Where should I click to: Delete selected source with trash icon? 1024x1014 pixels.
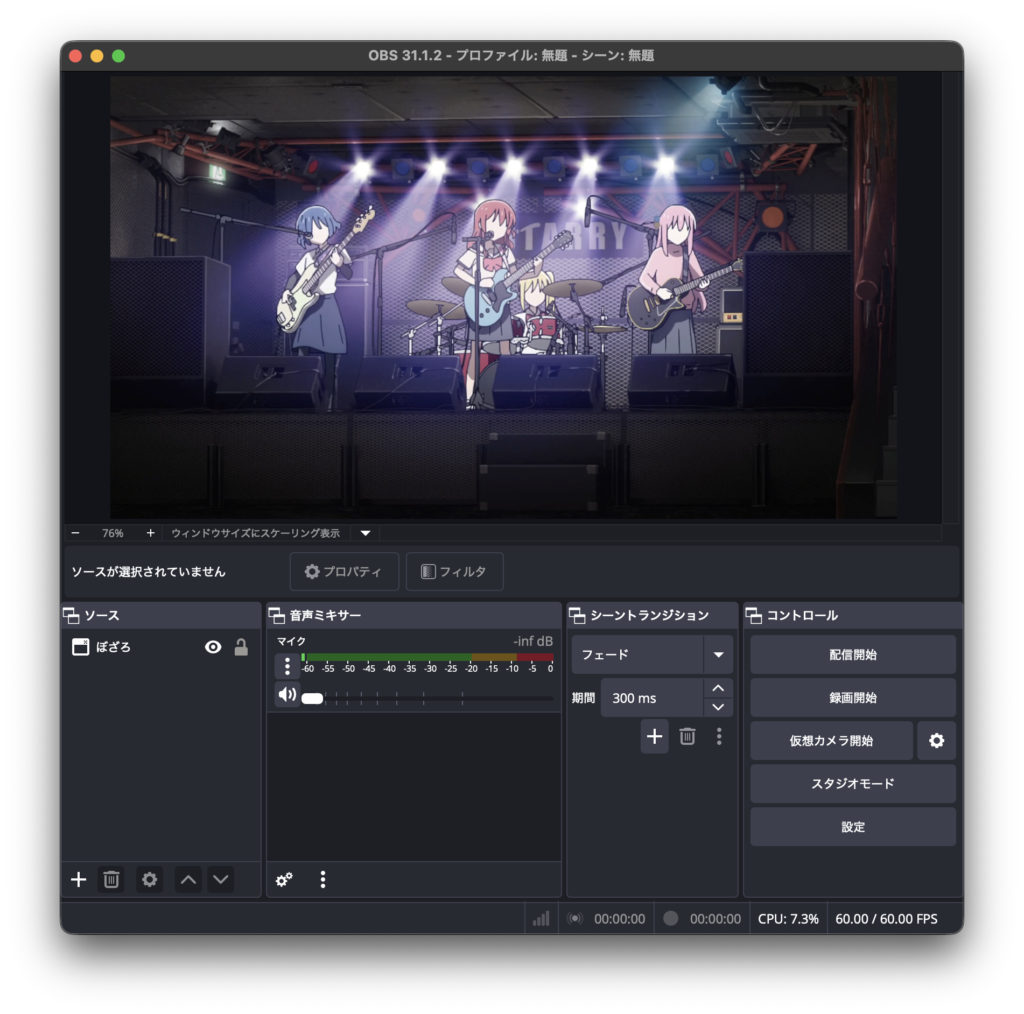click(x=111, y=880)
